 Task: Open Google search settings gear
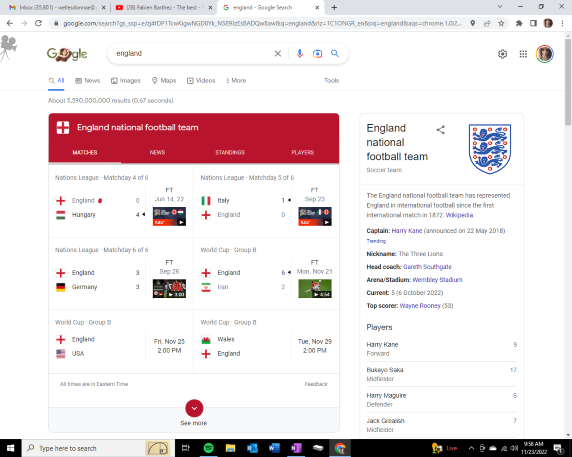502,54
